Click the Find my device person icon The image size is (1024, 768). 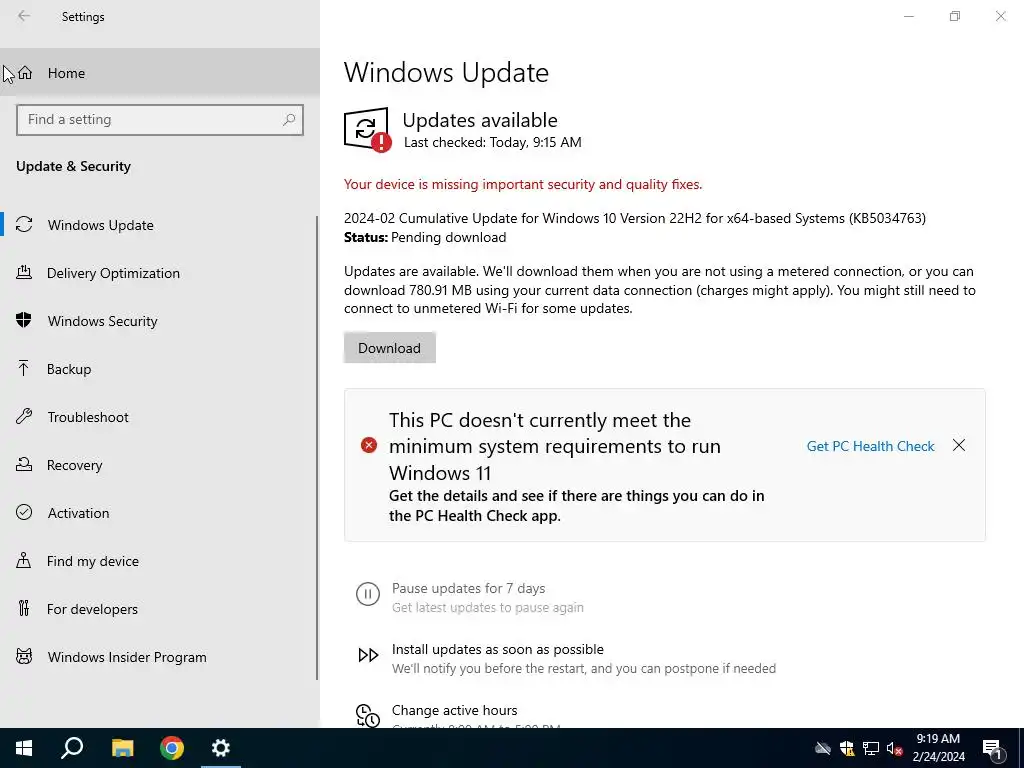(24, 560)
